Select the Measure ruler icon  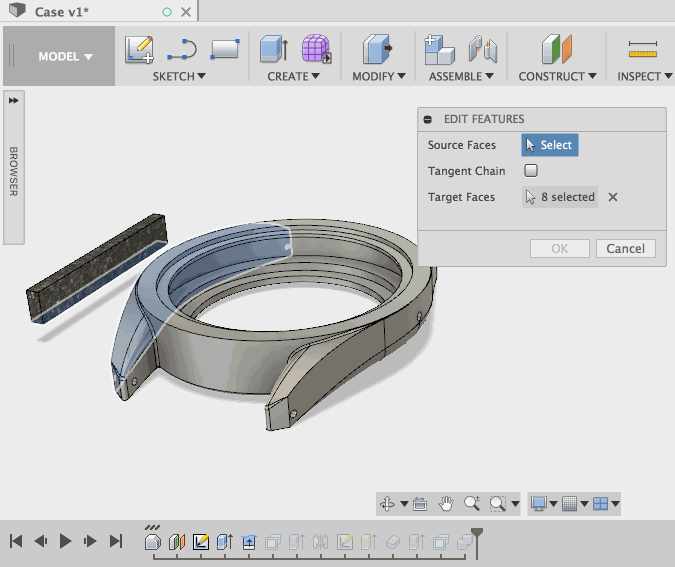click(x=641, y=49)
